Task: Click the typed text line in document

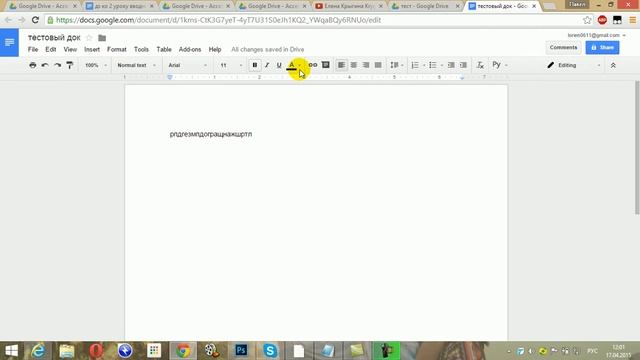Action: point(211,134)
